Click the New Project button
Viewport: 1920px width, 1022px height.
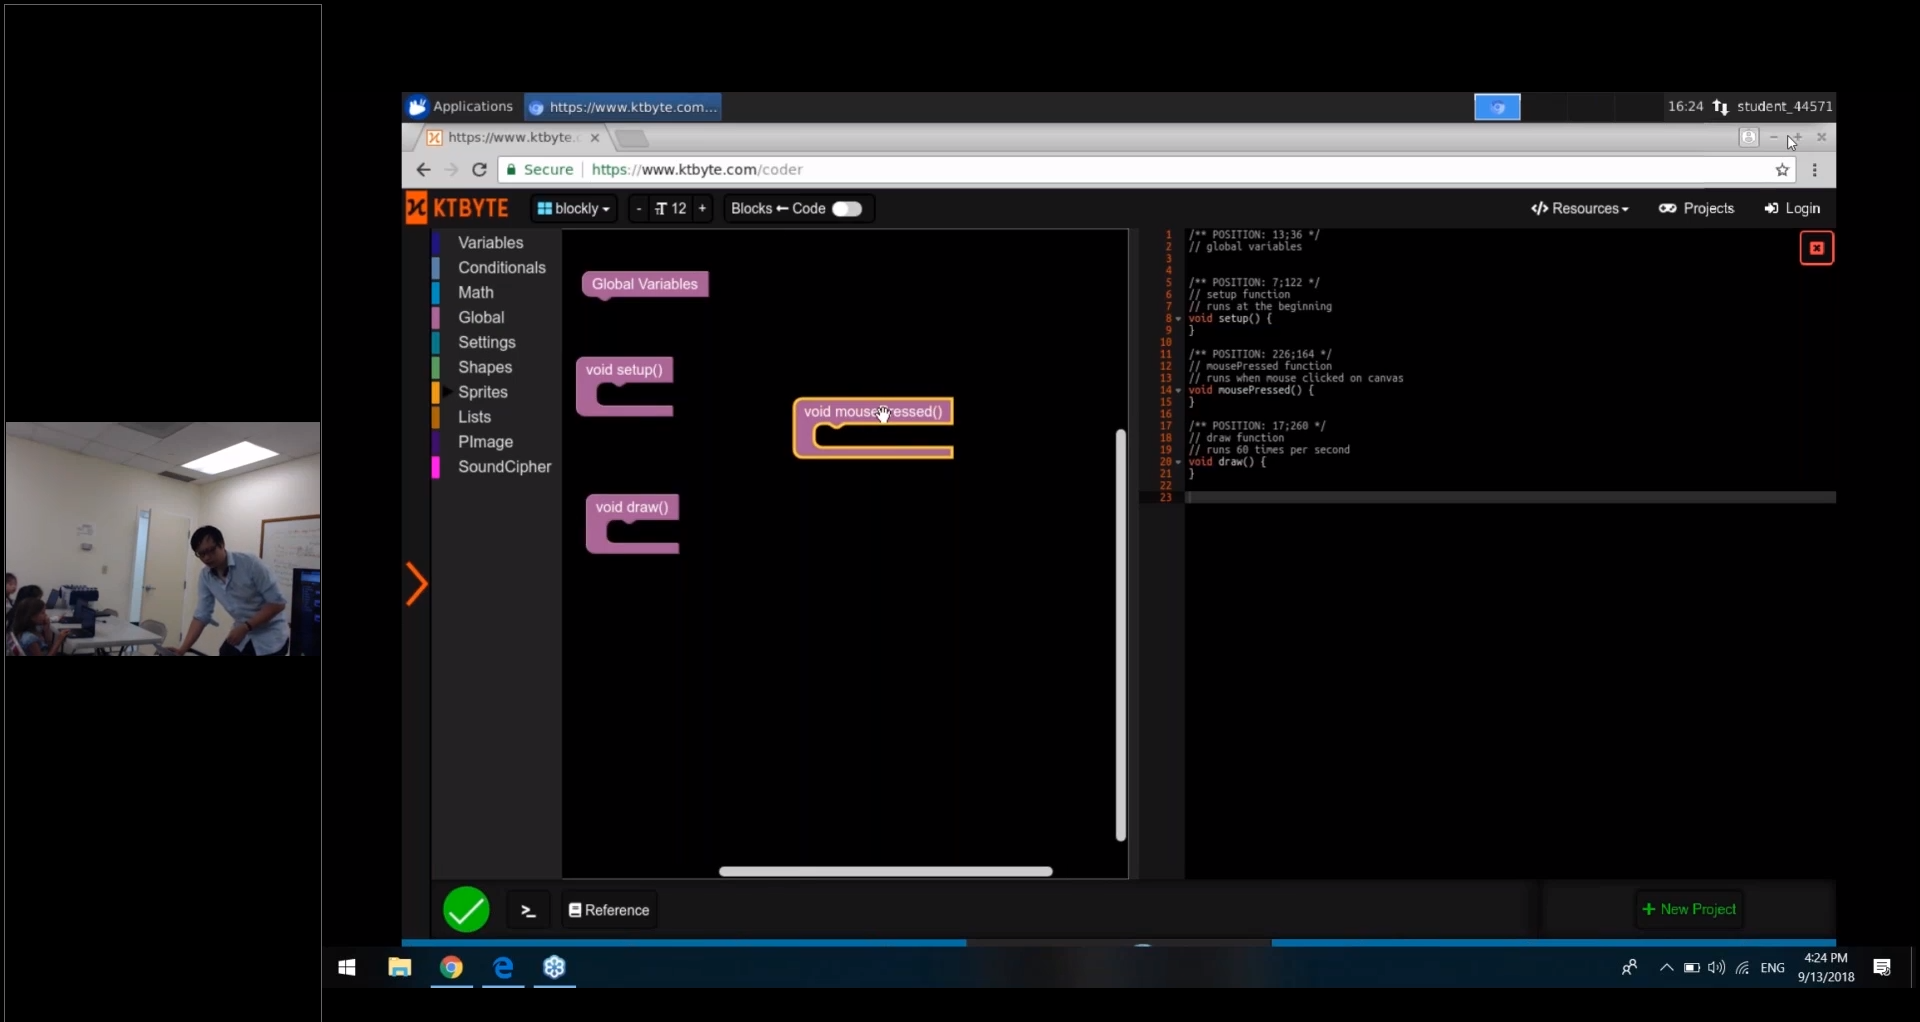pos(1689,909)
